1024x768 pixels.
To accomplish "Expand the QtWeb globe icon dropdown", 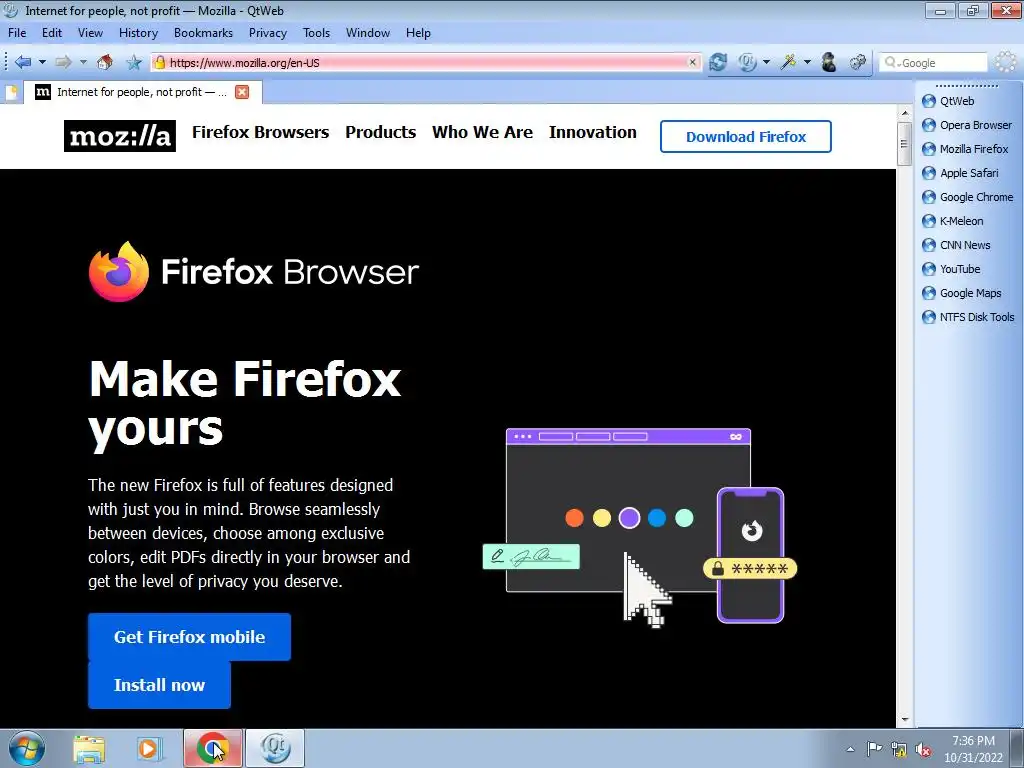I will point(766,63).
